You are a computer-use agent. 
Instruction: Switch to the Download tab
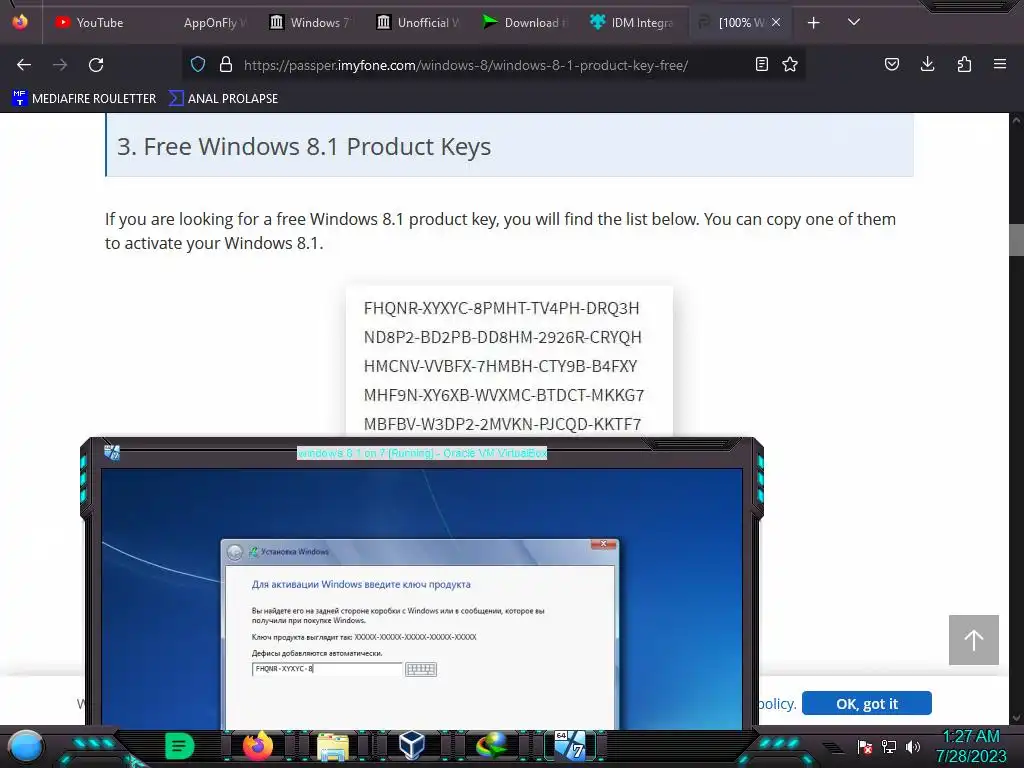point(526,23)
